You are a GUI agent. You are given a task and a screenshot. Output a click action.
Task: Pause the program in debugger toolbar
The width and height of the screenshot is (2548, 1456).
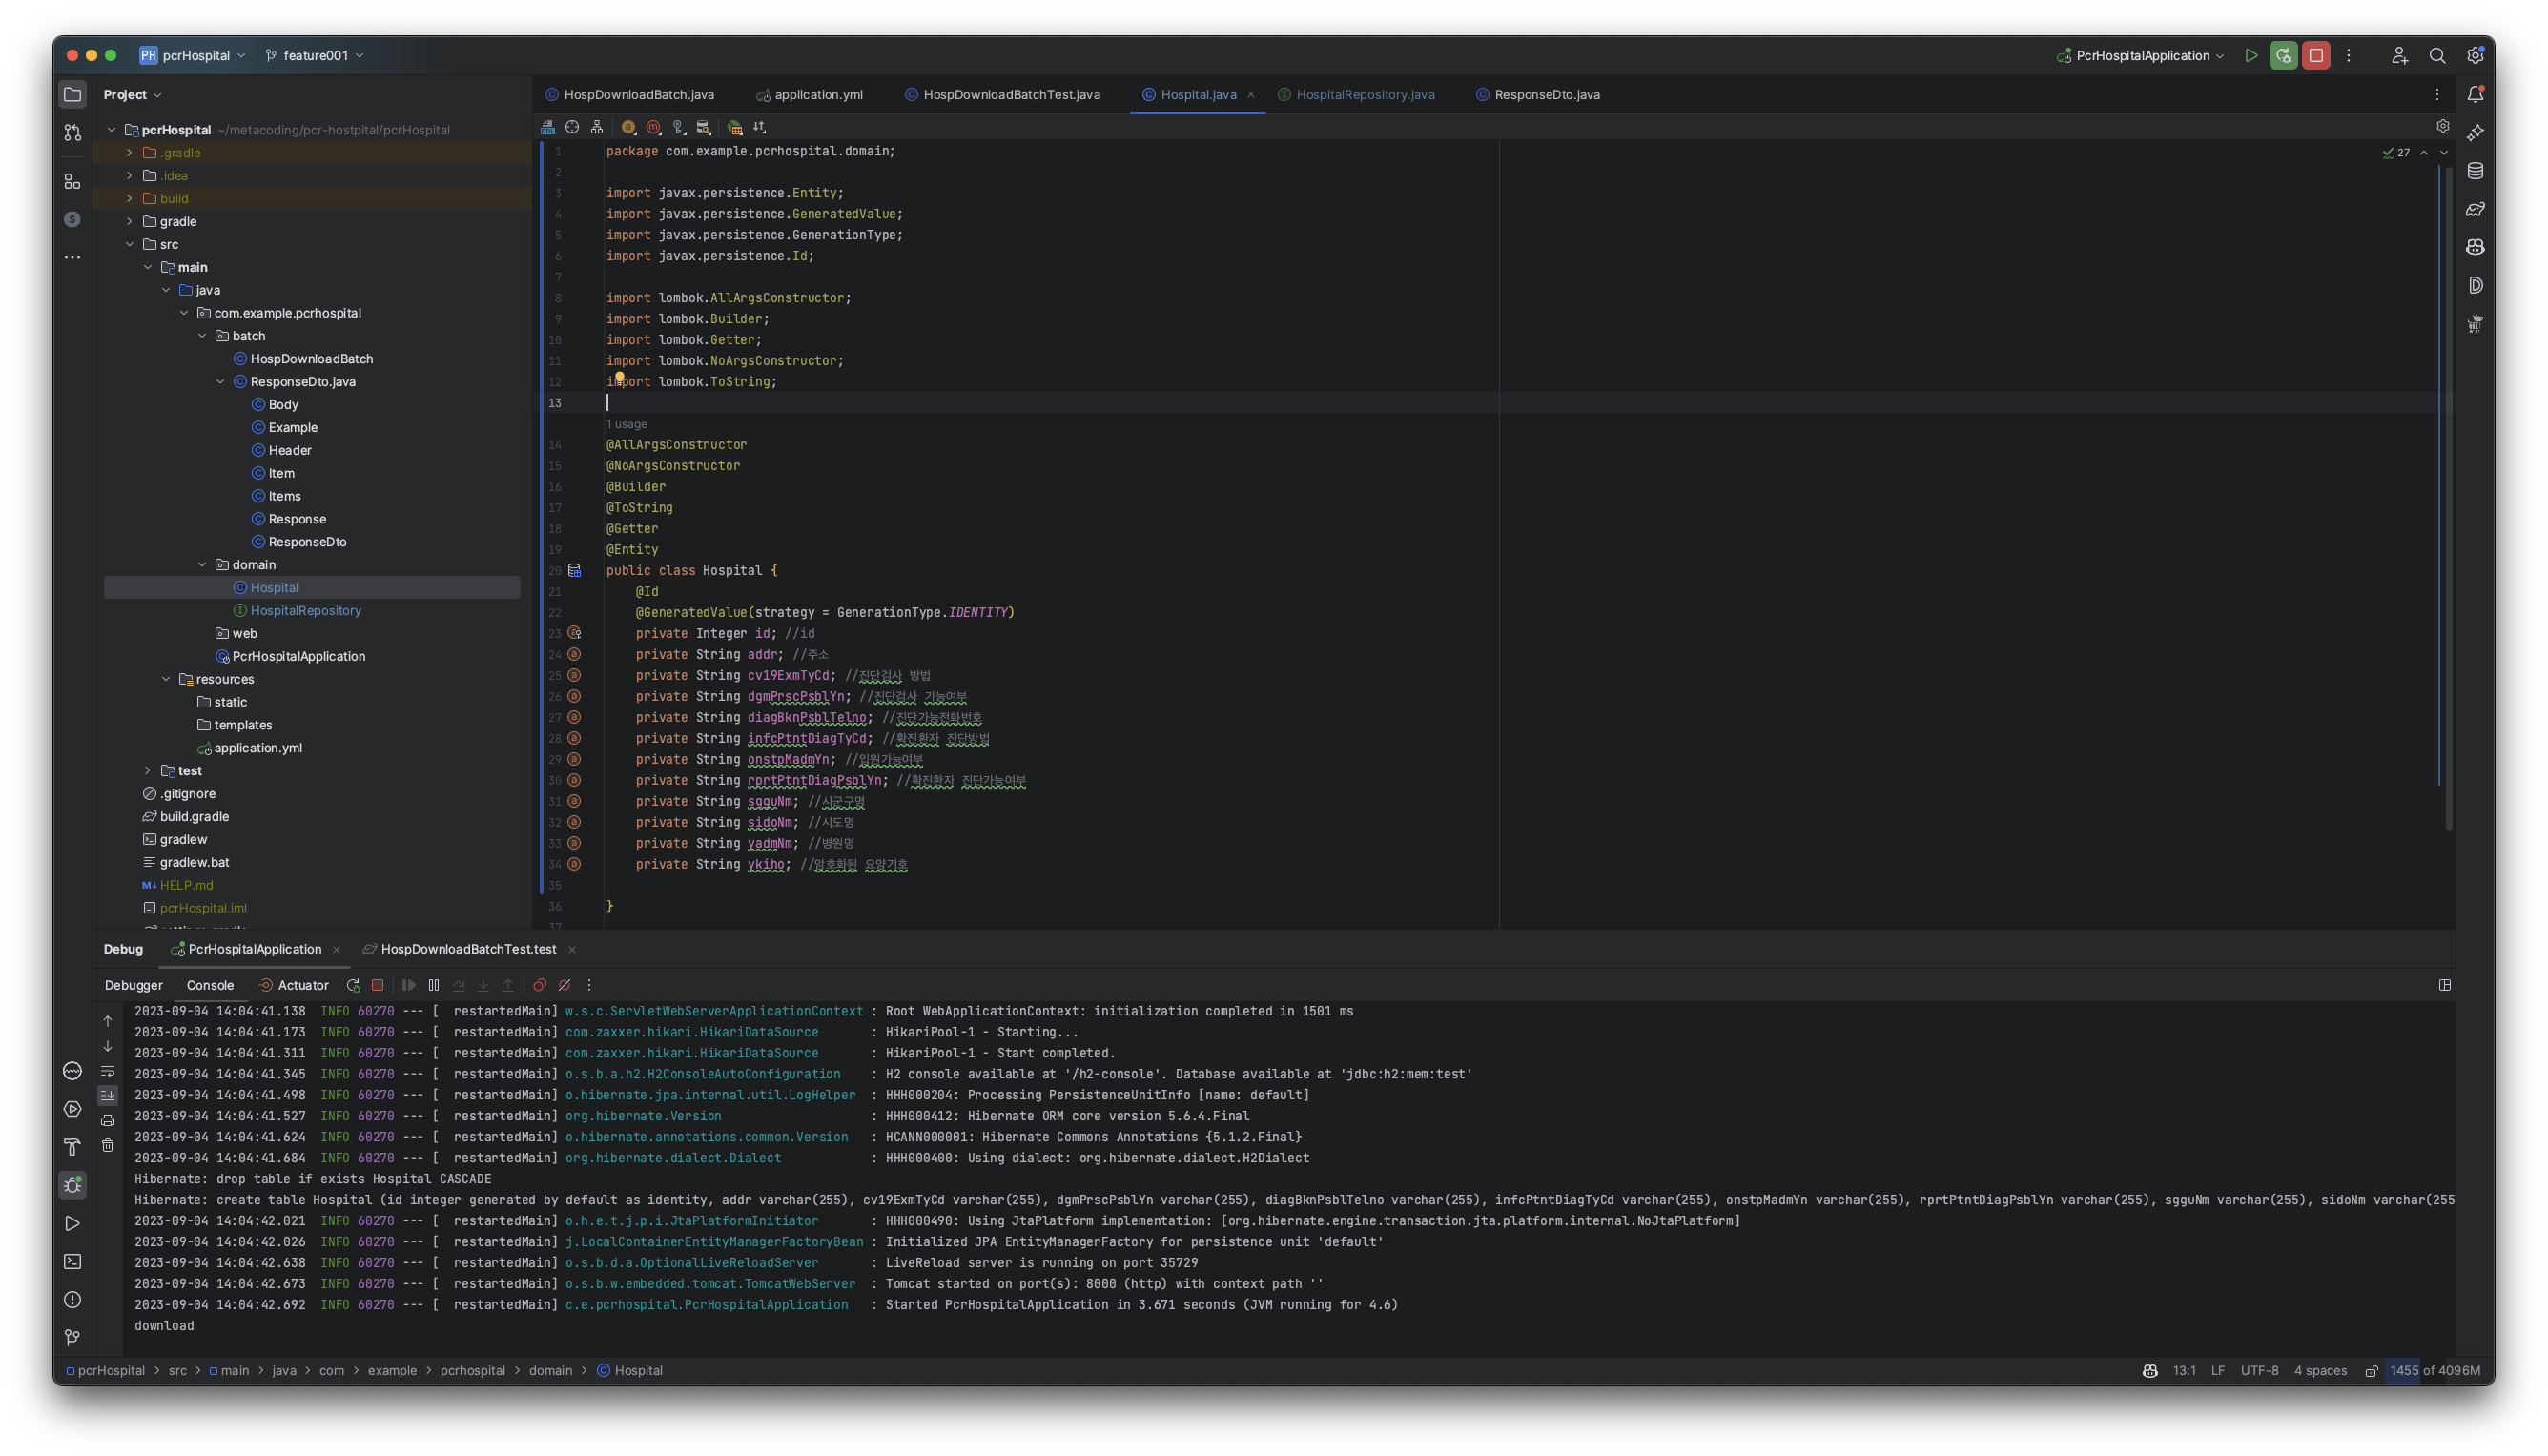pos(434,985)
